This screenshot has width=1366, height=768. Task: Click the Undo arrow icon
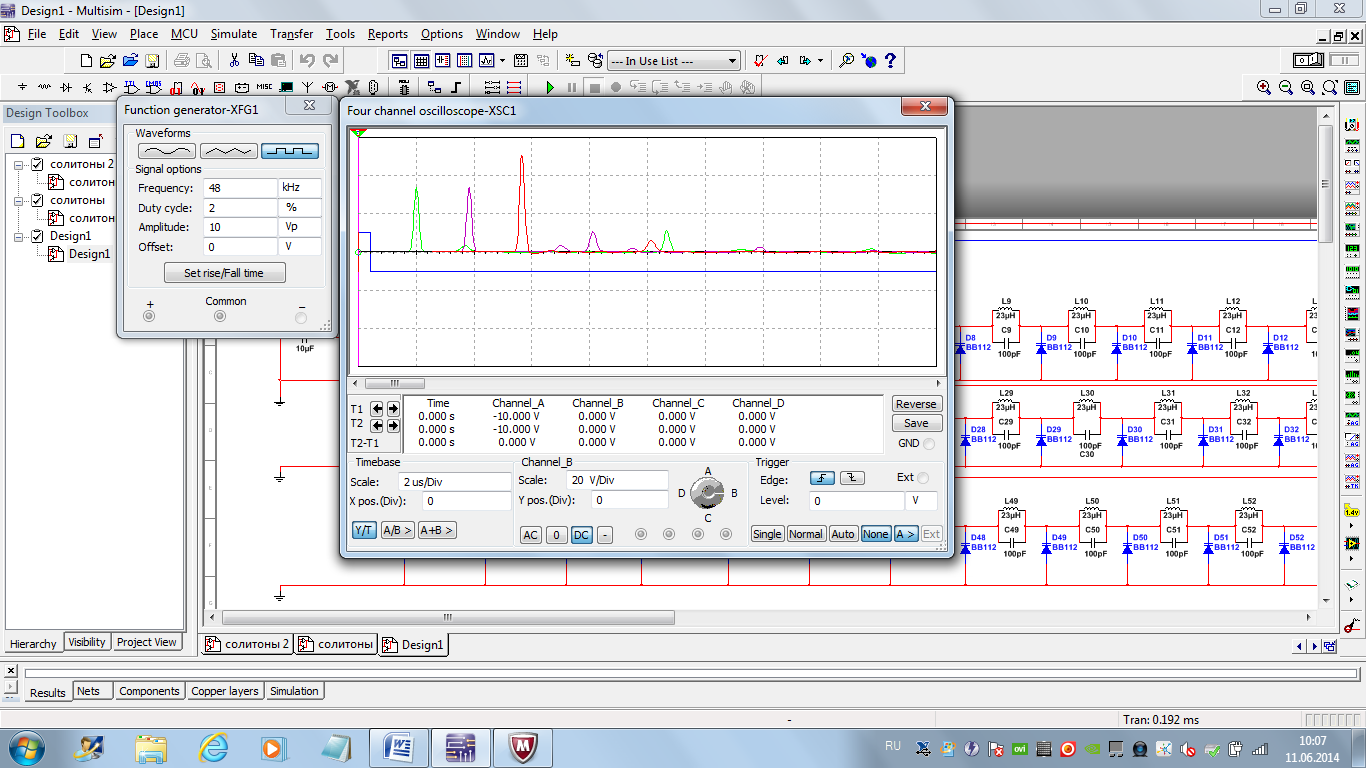pyautogui.click(x=306, y=61)
